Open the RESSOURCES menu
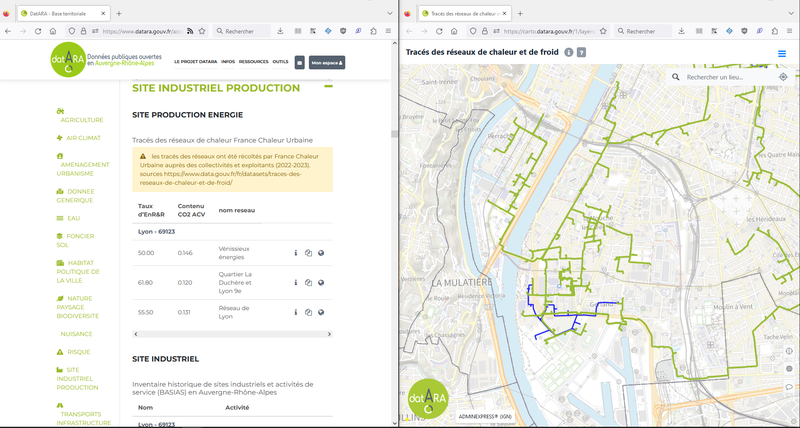Viewport: 800px width, 428px height. click(253, 62)
